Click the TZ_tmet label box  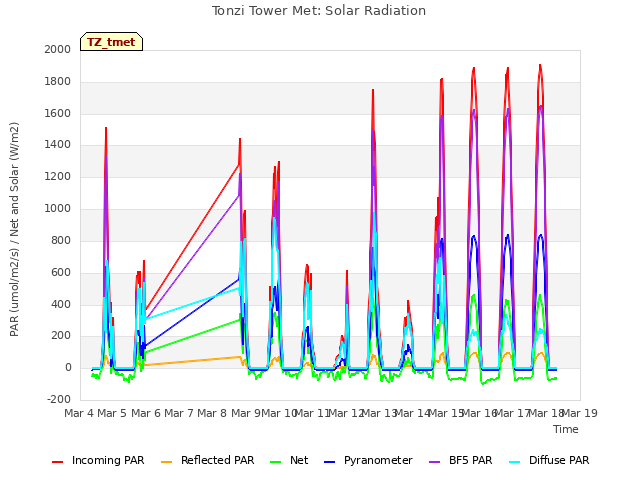click(x=111, y=42)
